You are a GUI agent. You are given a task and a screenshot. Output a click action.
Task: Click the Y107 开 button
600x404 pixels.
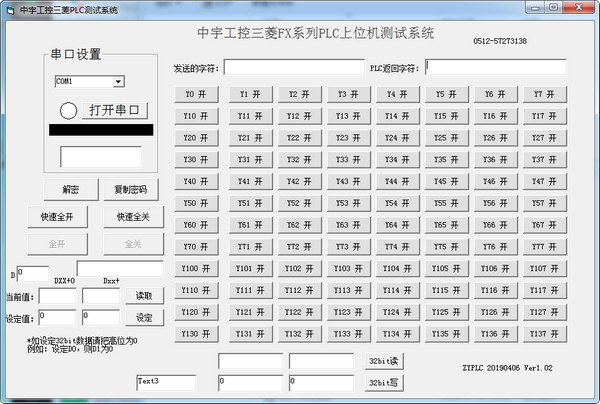coord(545,269)
